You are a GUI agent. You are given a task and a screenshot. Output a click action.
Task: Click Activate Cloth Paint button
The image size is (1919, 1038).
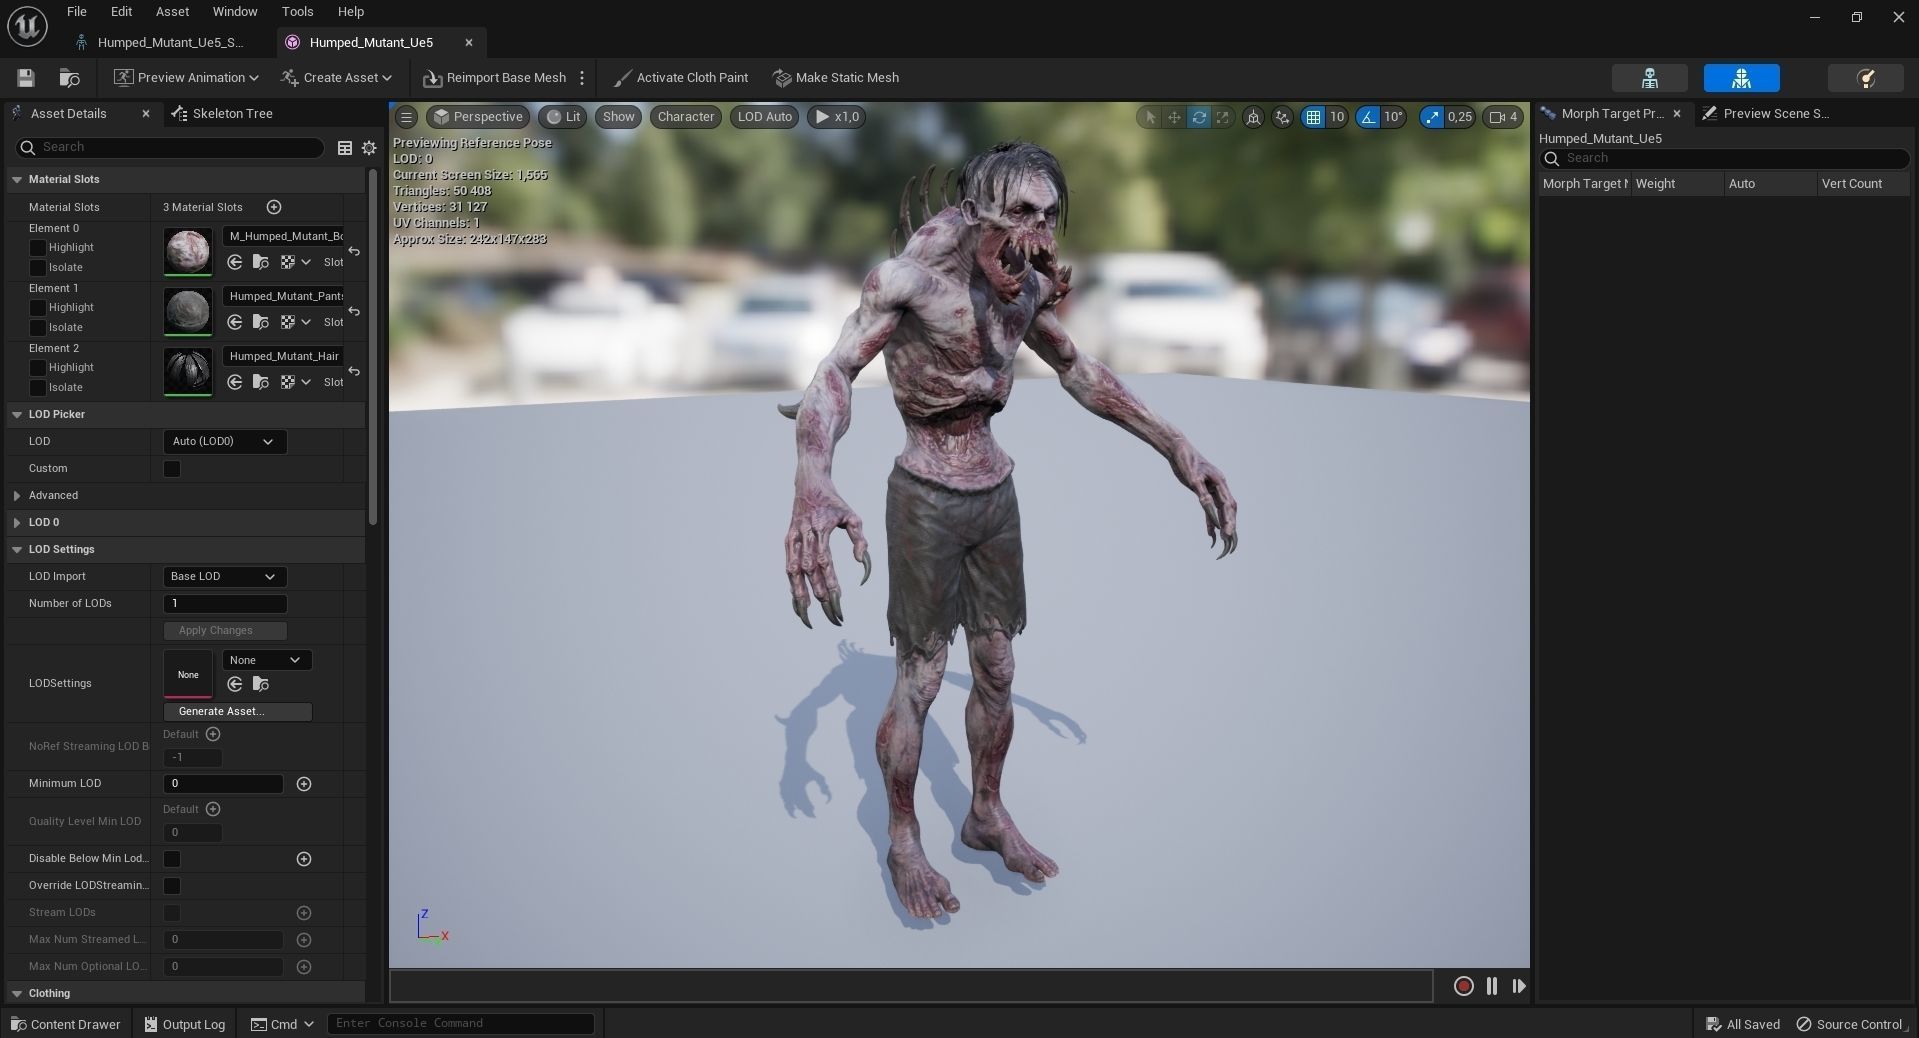point(681,78)
